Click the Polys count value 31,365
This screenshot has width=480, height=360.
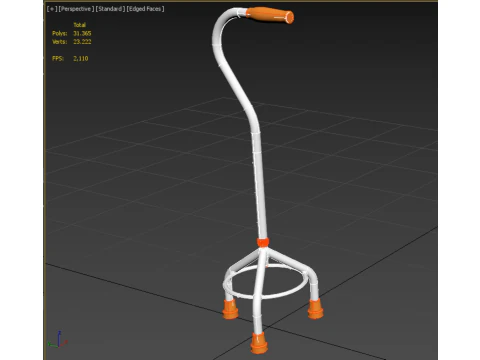[82, 33]
